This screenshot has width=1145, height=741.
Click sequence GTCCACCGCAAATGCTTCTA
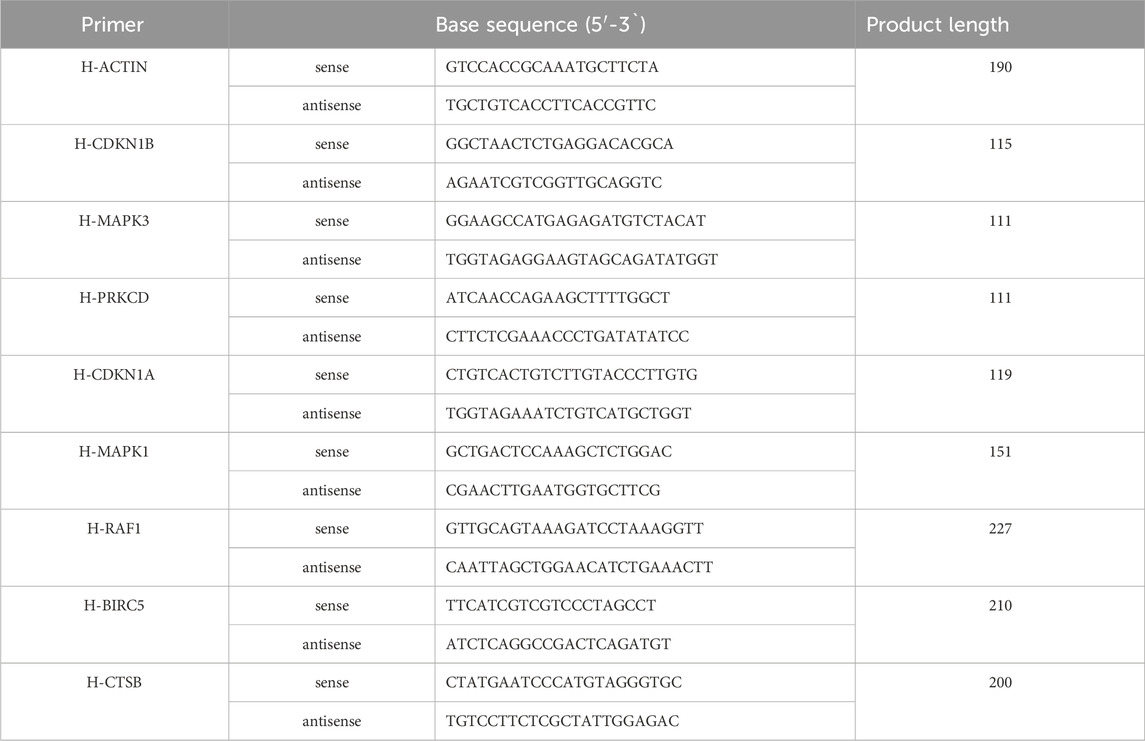552,67
